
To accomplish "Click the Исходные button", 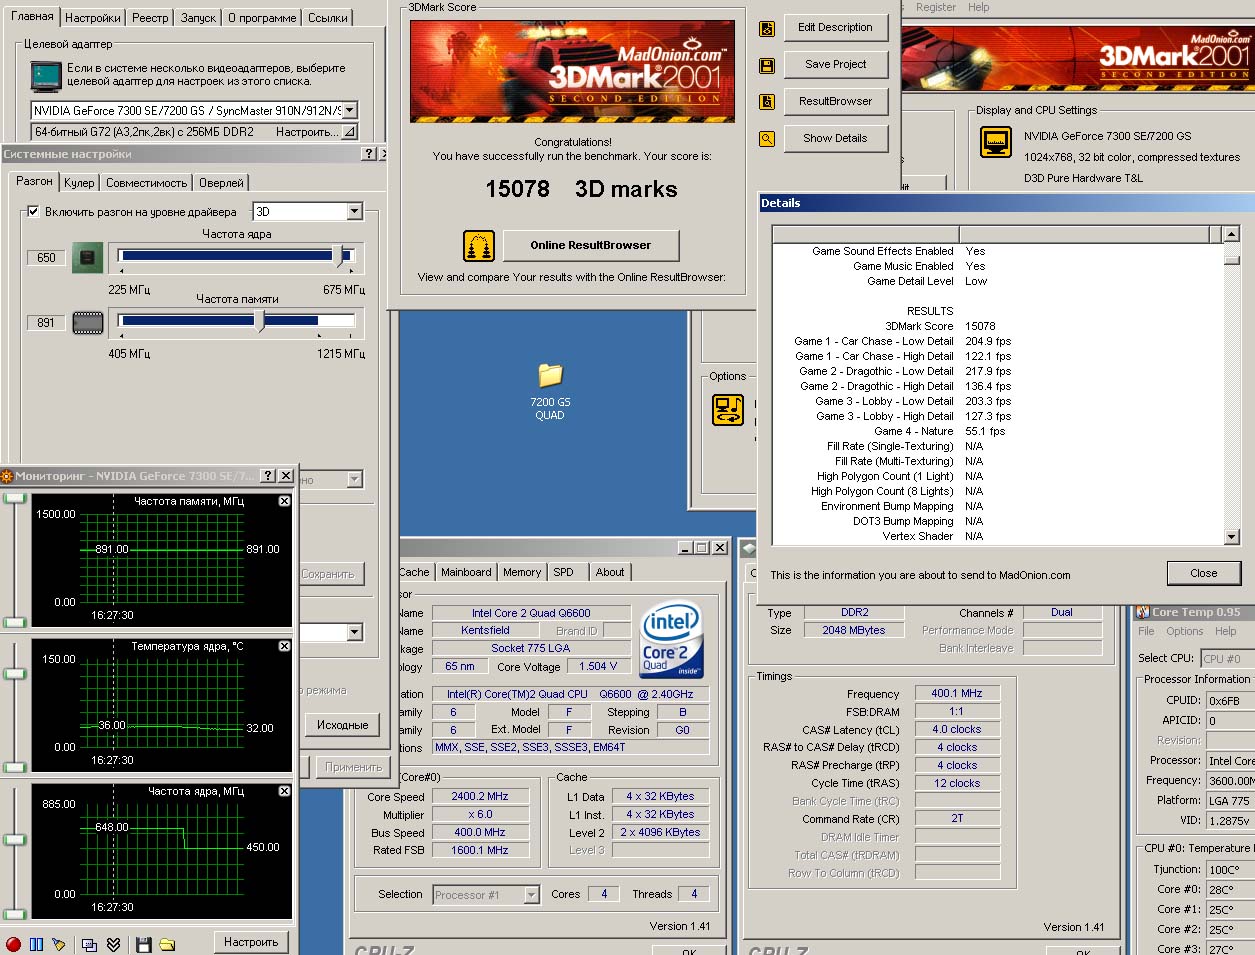I will point(342,725).
